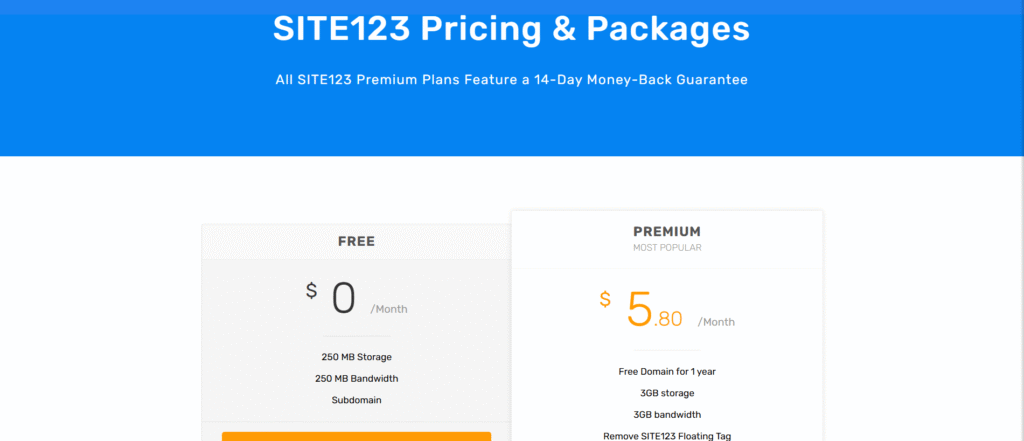Click the 14-Day Money-Back Guarantee subtitle
Viewport: 1024px width, 441px height.
tap(511, 80)
